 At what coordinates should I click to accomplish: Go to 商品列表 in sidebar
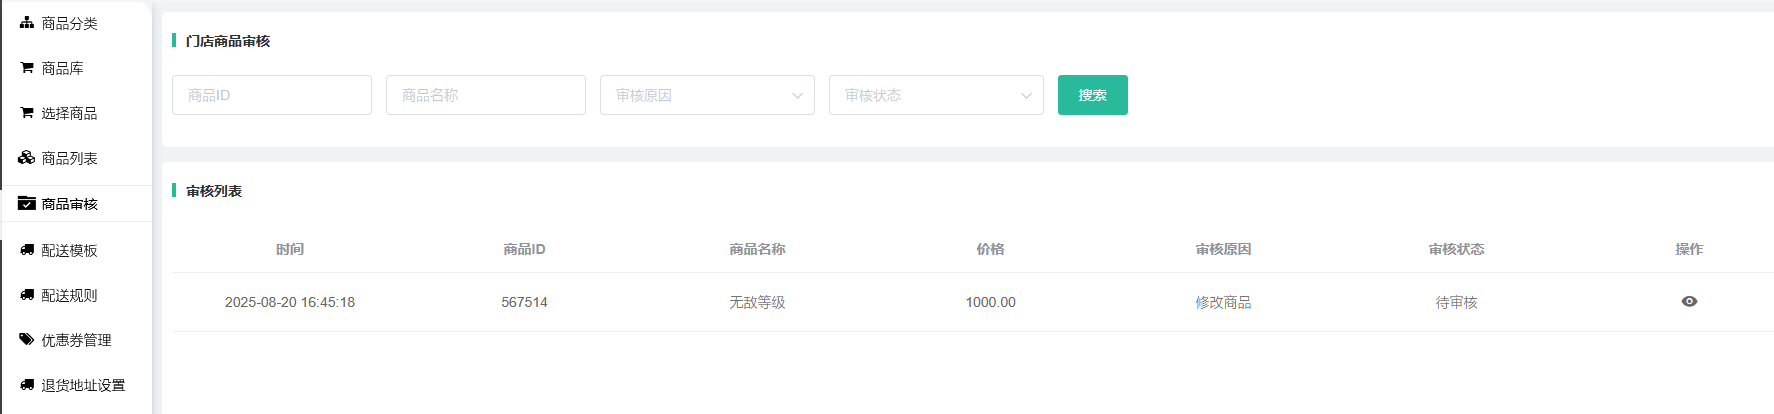click(x=69, y=158)
